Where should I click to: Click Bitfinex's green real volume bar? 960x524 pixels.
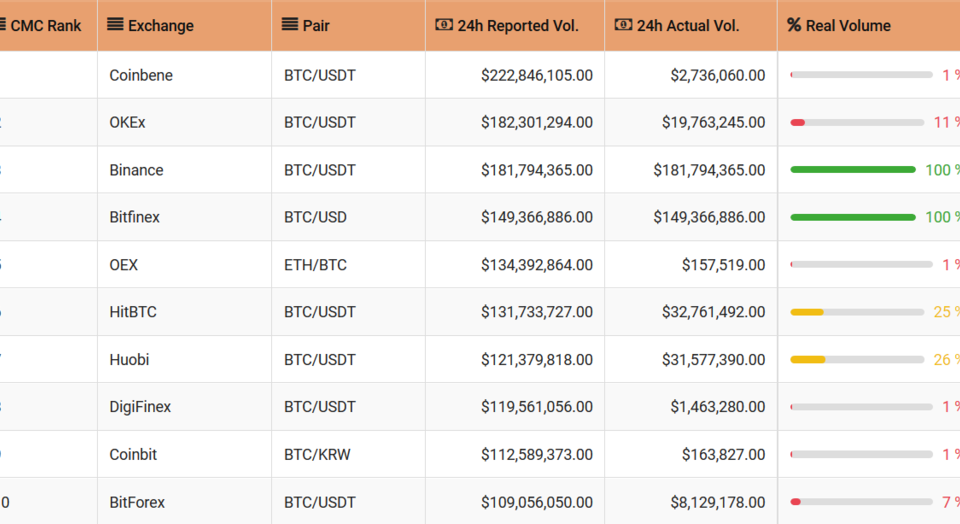(x=853, y=217)
